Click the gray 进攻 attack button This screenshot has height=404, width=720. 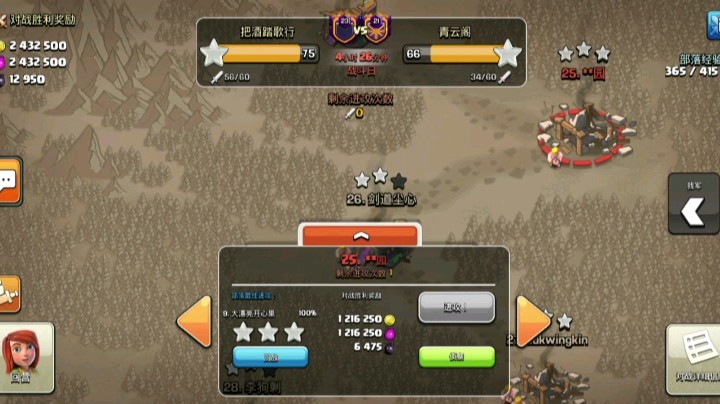456,307
